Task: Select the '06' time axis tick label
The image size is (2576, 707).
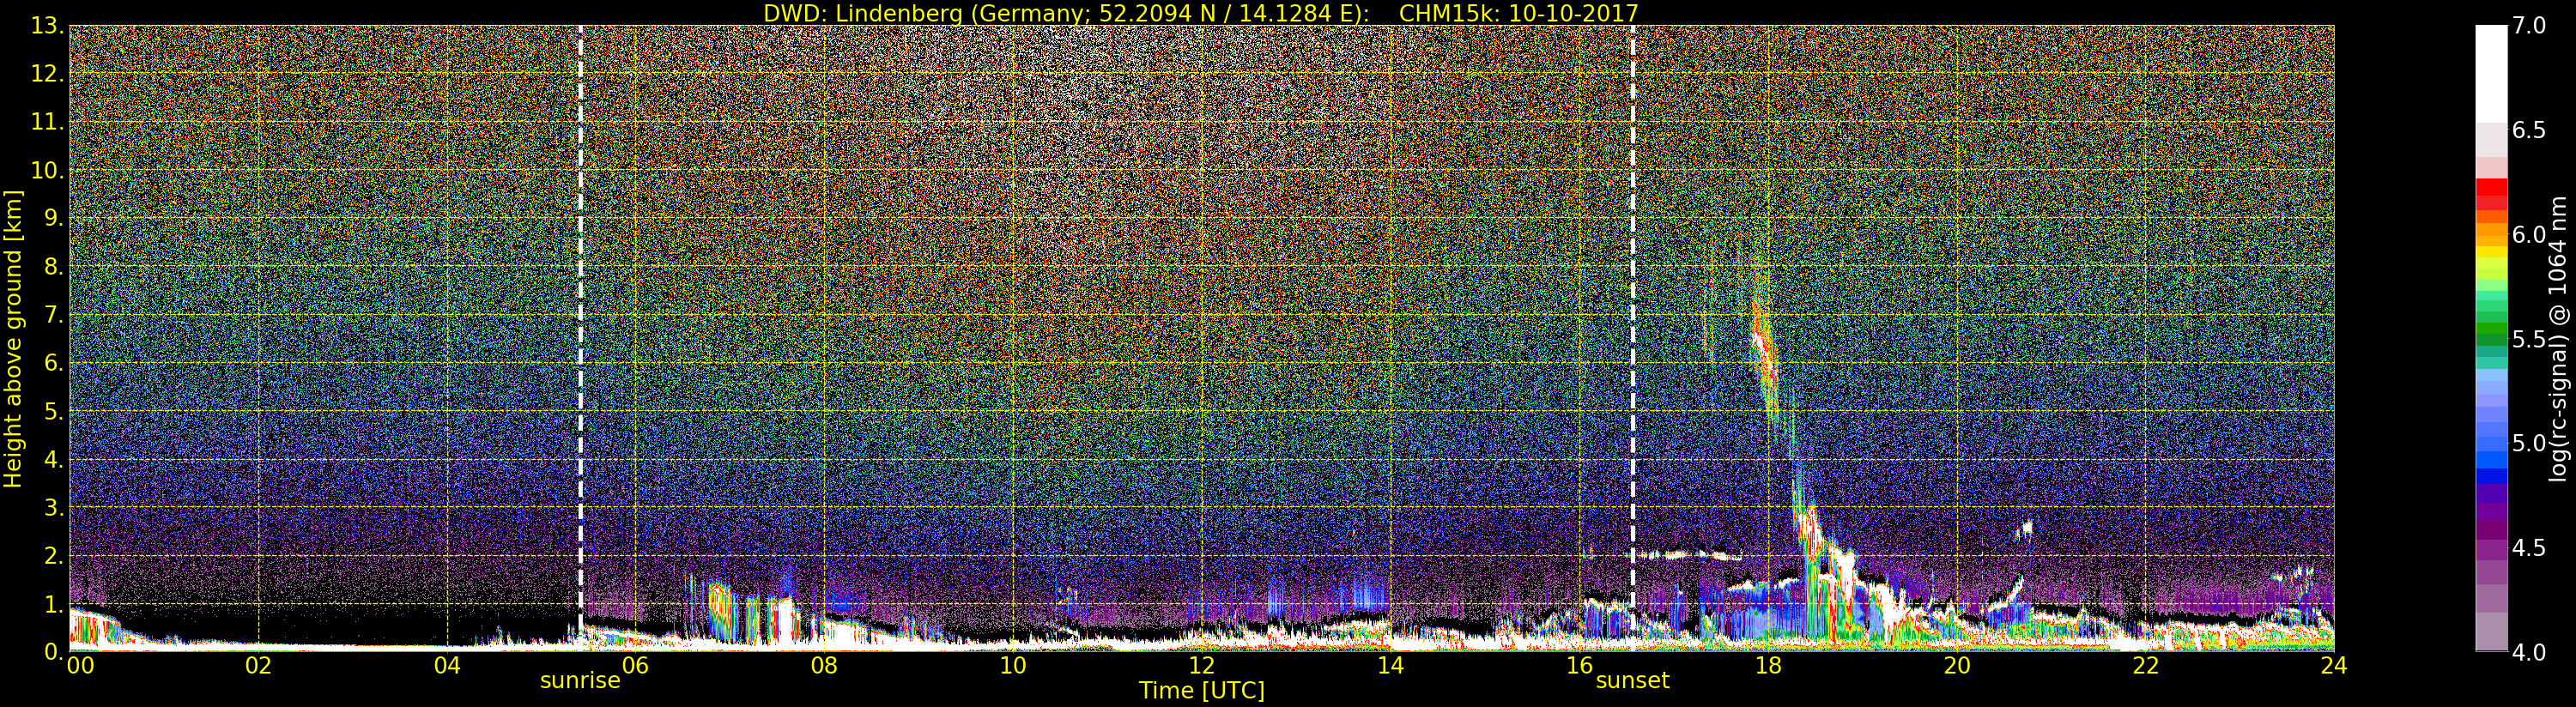Action: [635, 665]
